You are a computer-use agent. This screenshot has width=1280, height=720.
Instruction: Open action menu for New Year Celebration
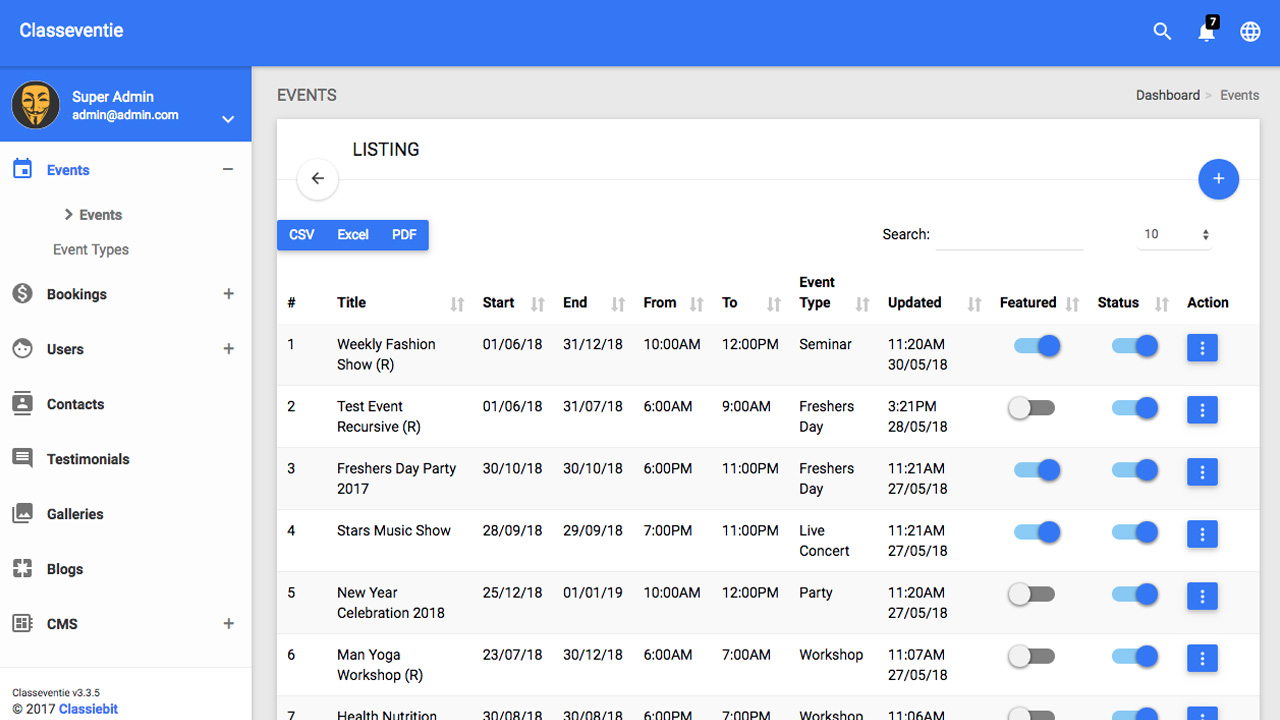1202,596
